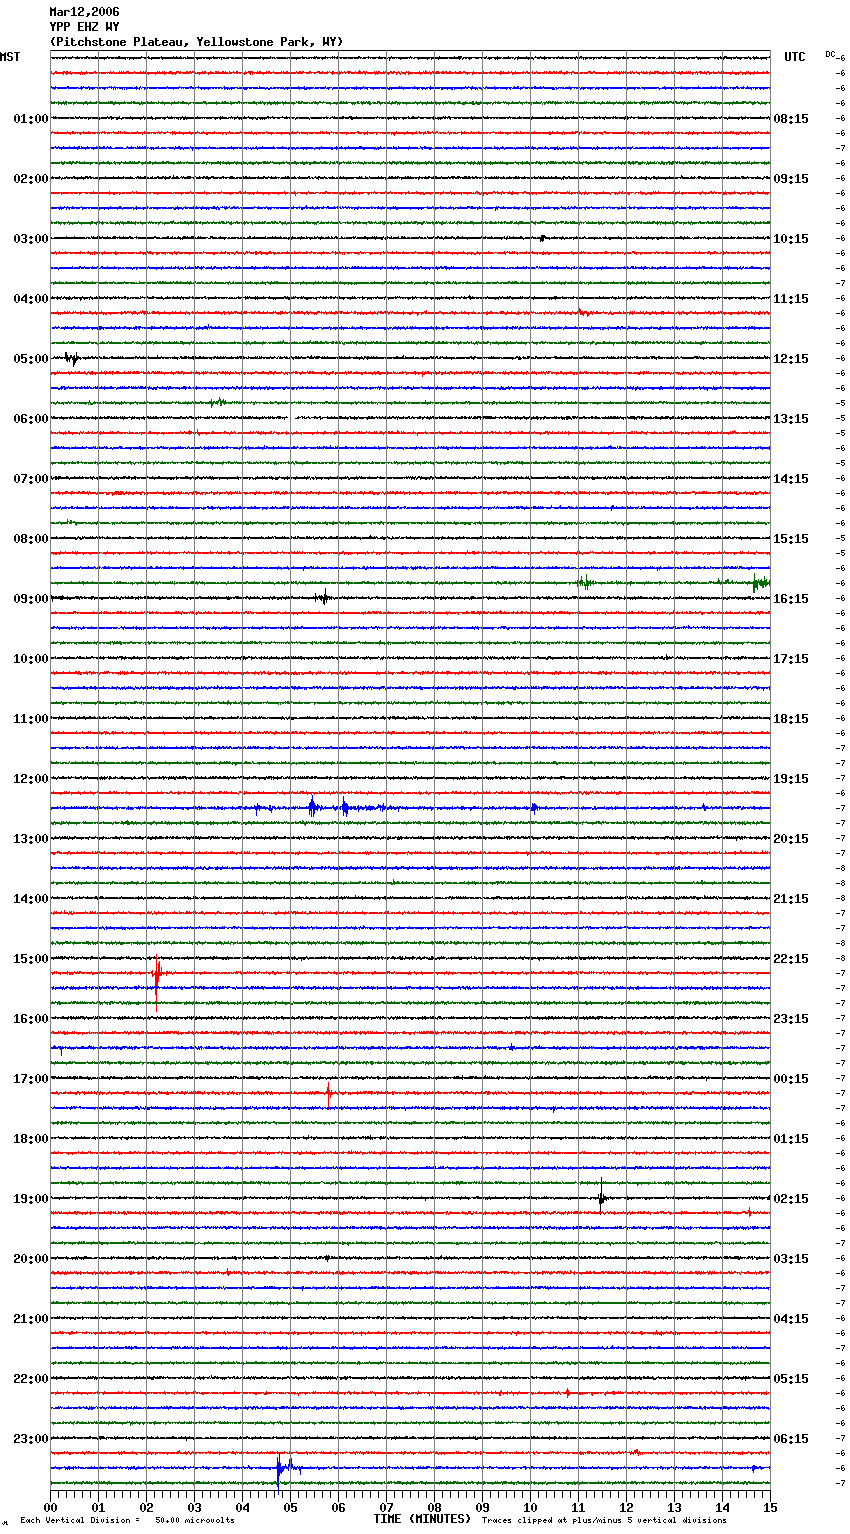This screenshot has width=850, height=1534.
Task: Click the green burst at far right above 09:00
Action: [759, 583]
